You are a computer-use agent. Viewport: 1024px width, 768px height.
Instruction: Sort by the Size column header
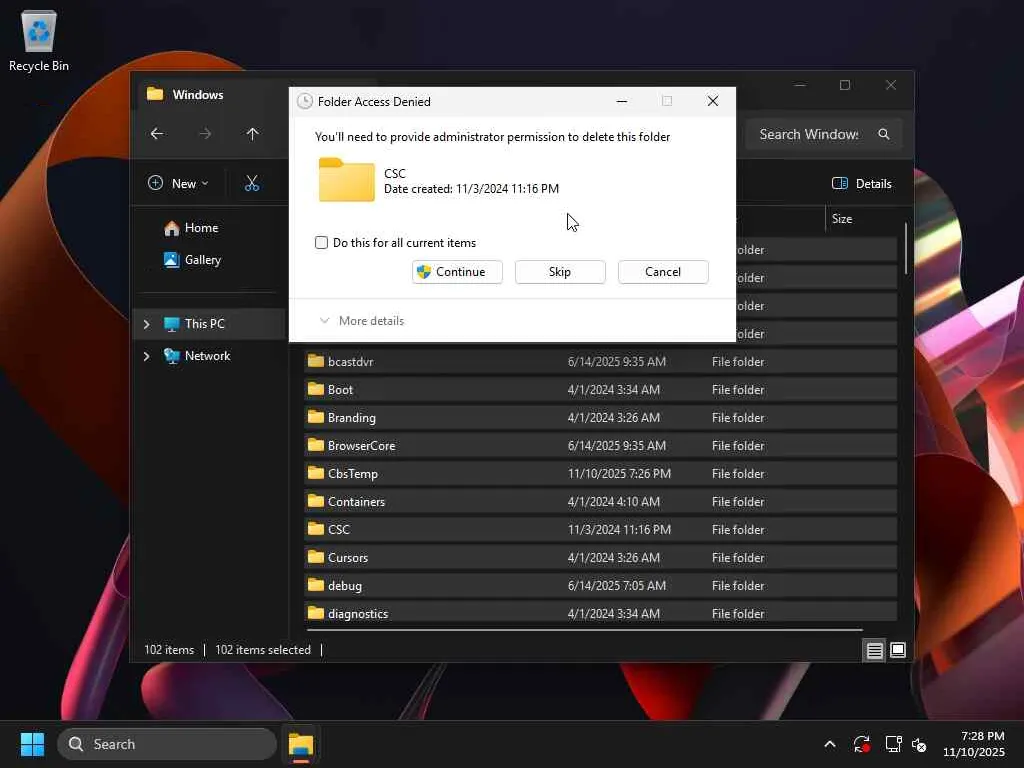pos(842,219)
